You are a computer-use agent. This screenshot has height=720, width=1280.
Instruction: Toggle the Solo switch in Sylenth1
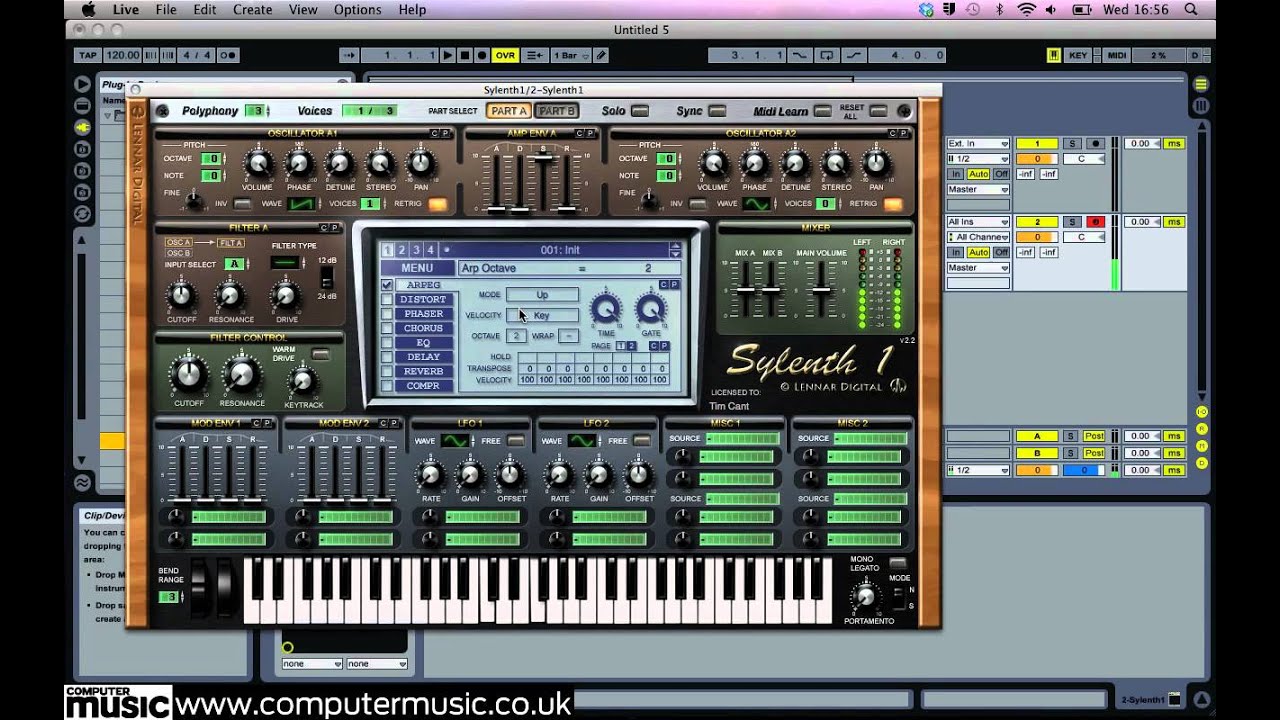640,111
